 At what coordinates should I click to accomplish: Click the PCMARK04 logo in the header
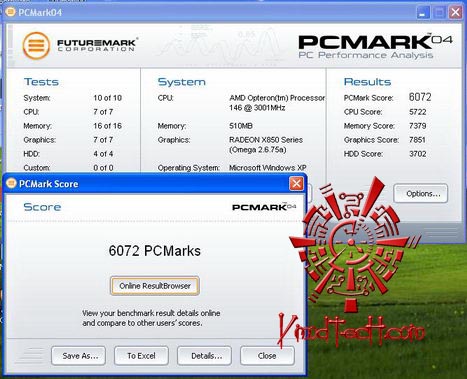(375, 46)
